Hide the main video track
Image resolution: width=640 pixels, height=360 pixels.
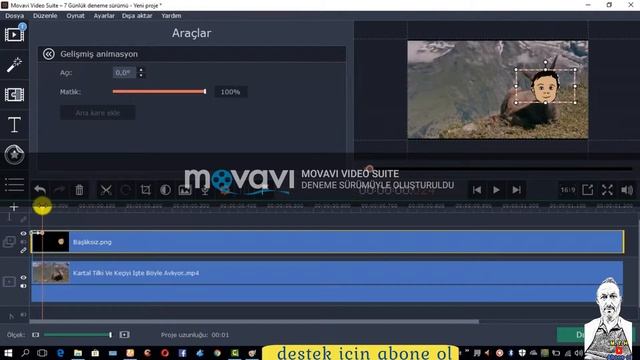23,278
